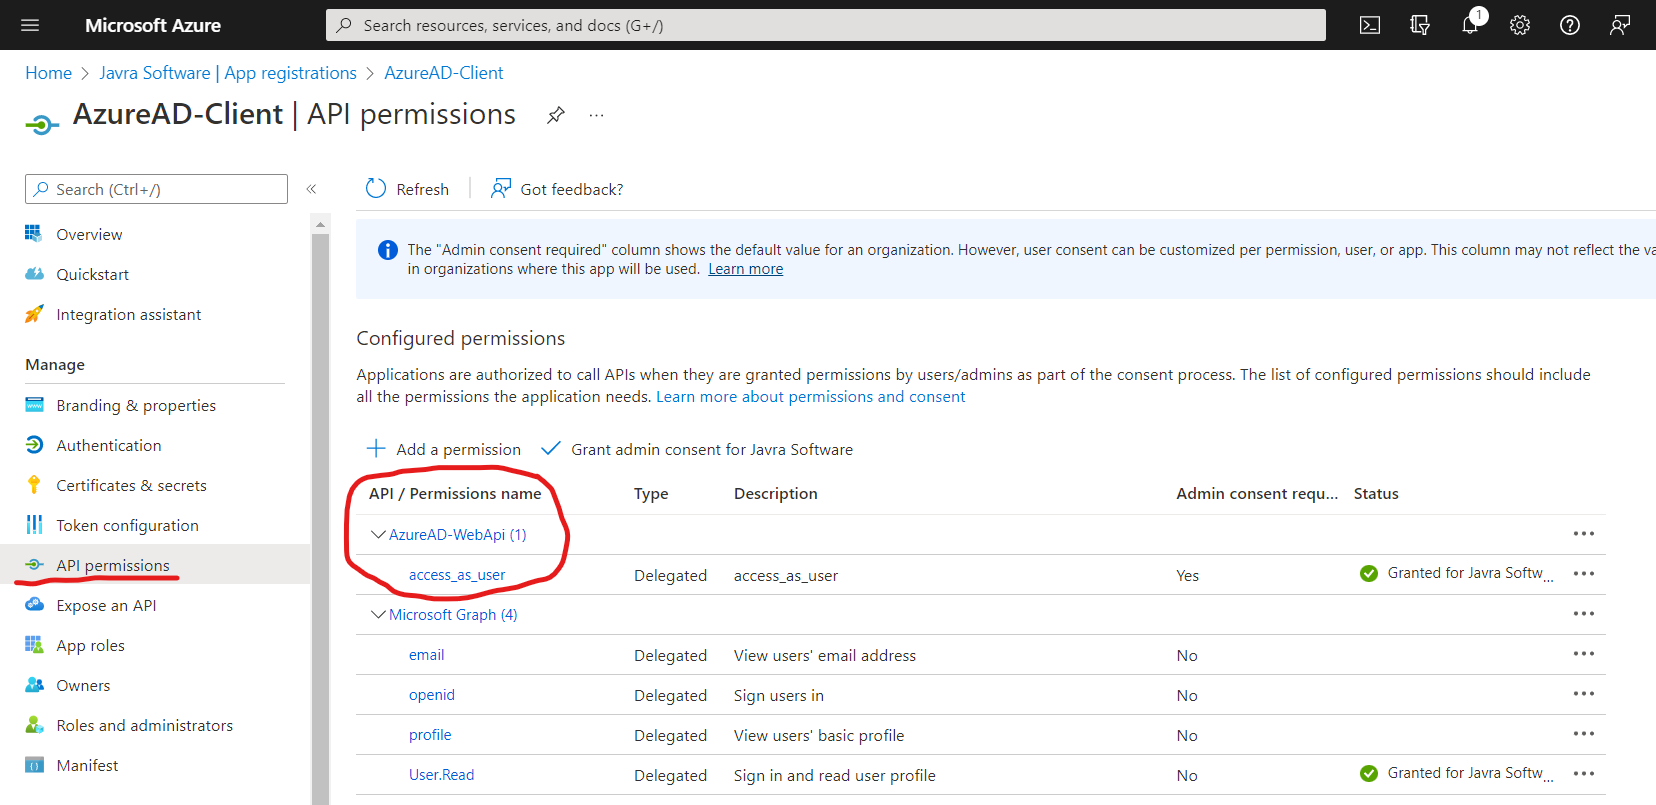
Task: Open the help question mark icon
Action: pyautogui.click(x=1570, y=25)
